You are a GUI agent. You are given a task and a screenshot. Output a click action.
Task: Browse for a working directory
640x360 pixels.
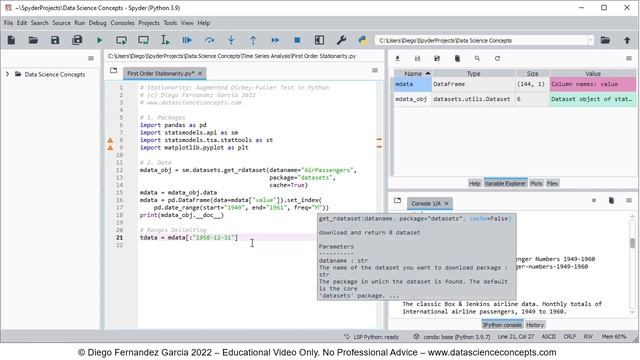point(605,40)
